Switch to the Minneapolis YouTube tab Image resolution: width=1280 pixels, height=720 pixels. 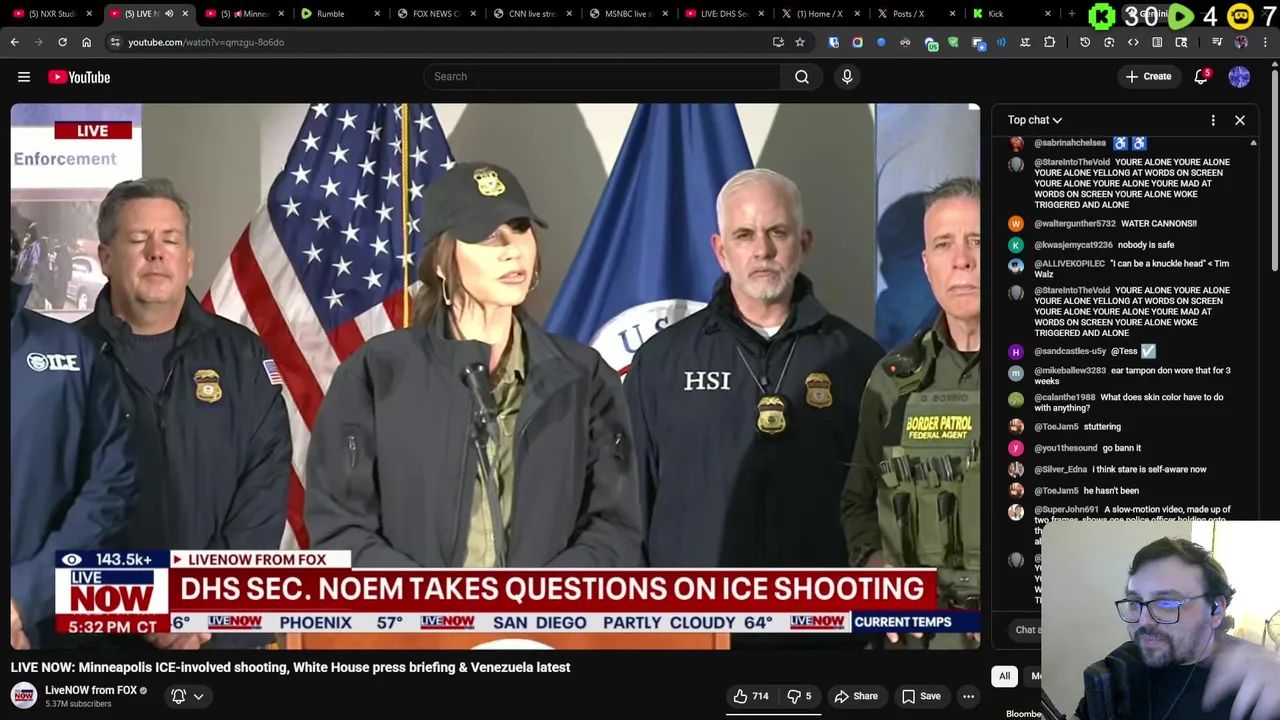pyautogui.click(x=242, y=14)
